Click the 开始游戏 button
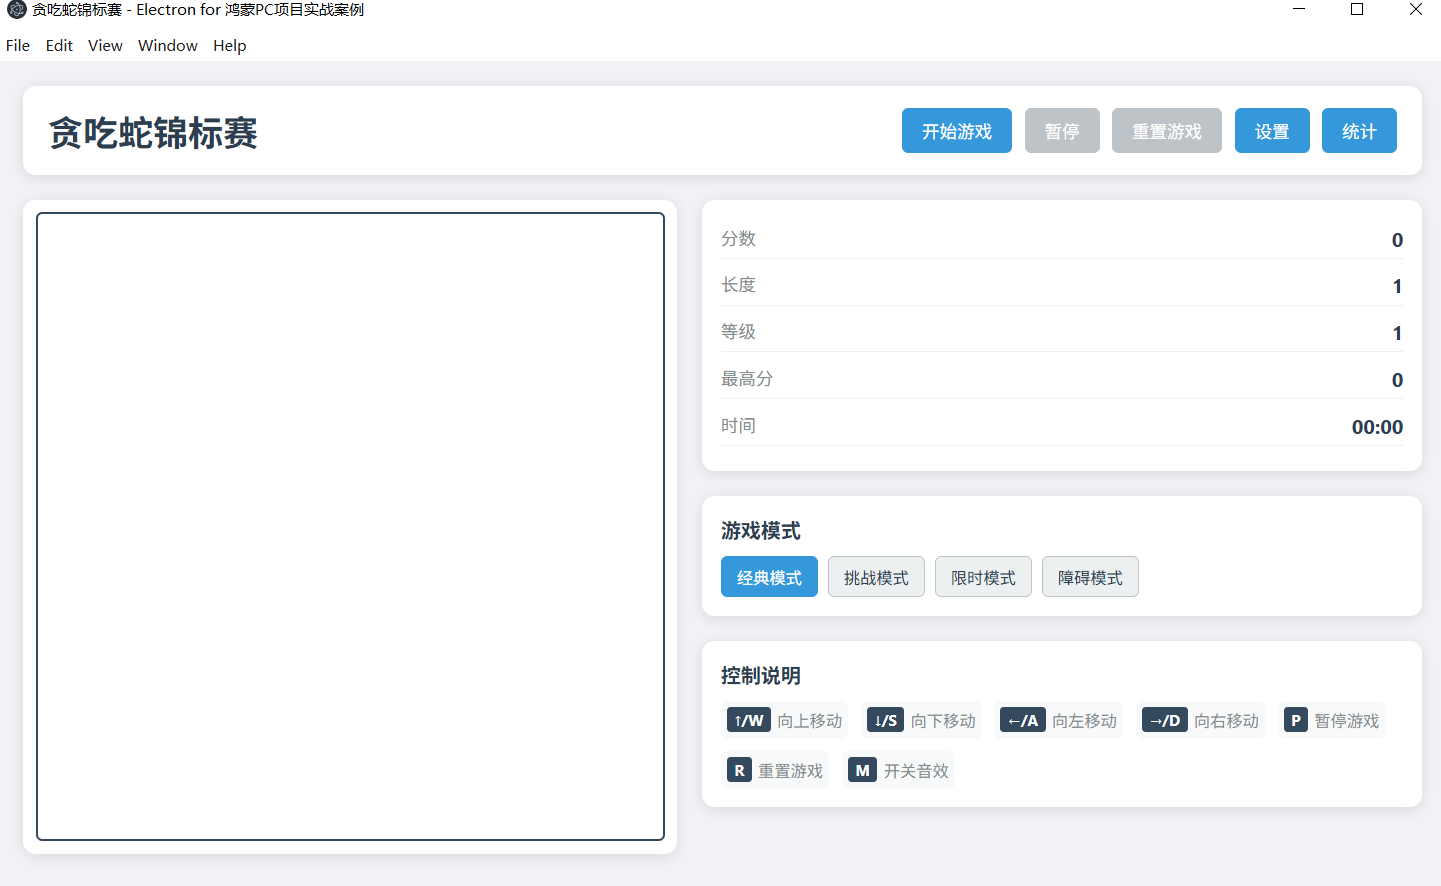 [x=956, y=131]
